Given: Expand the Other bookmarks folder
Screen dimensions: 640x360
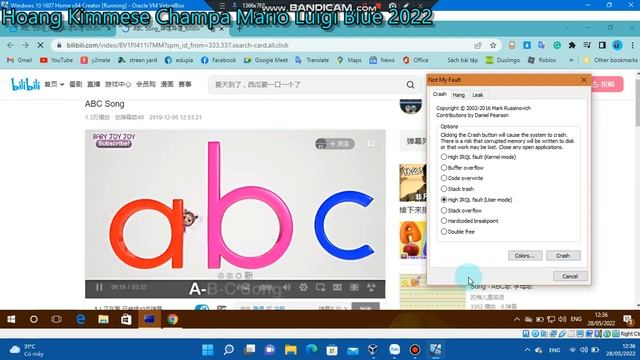Looking at the screenshot, I should click(610, 60).
